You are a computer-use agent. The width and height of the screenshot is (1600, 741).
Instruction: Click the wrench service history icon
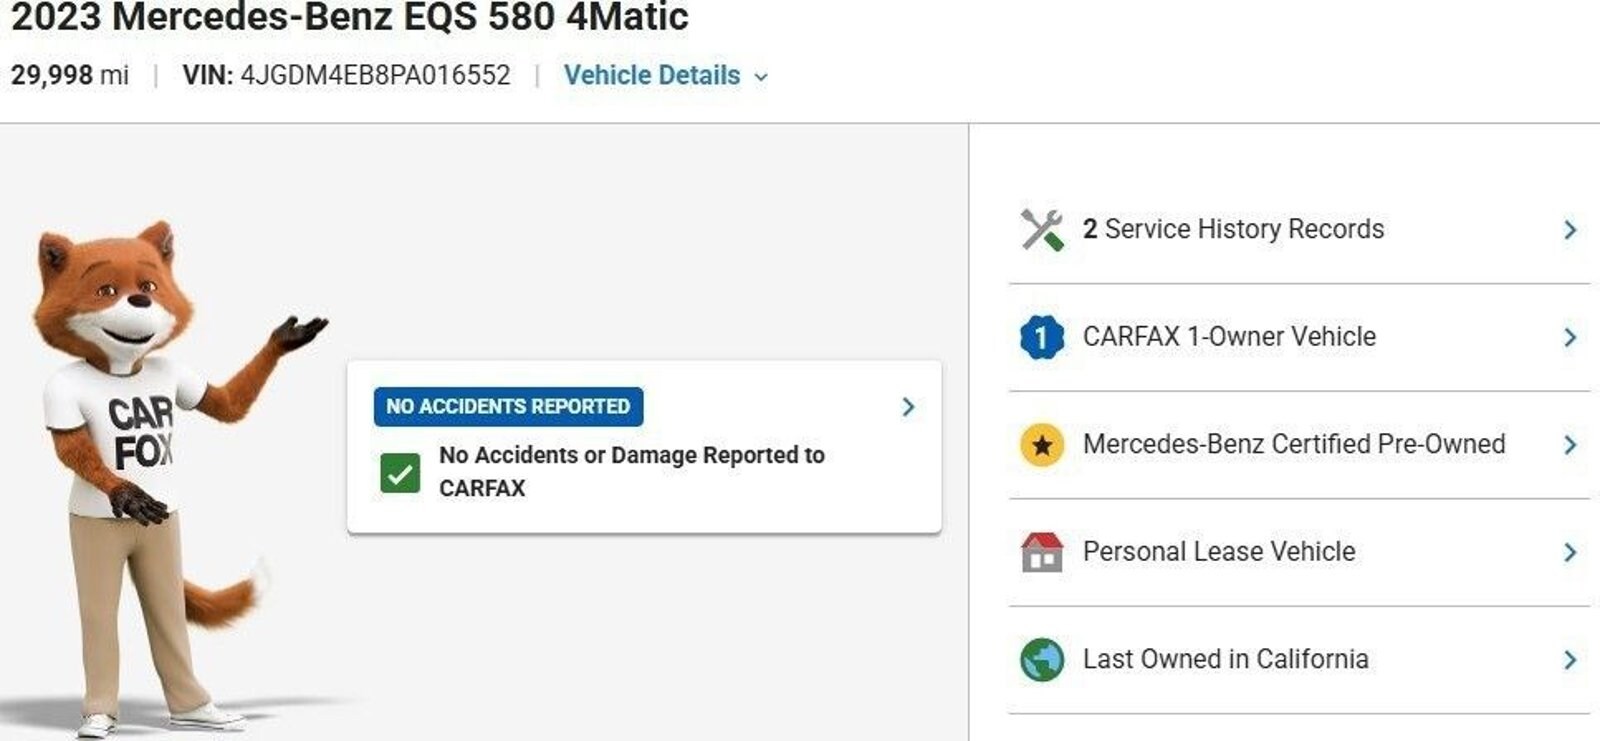[1042, 230]
